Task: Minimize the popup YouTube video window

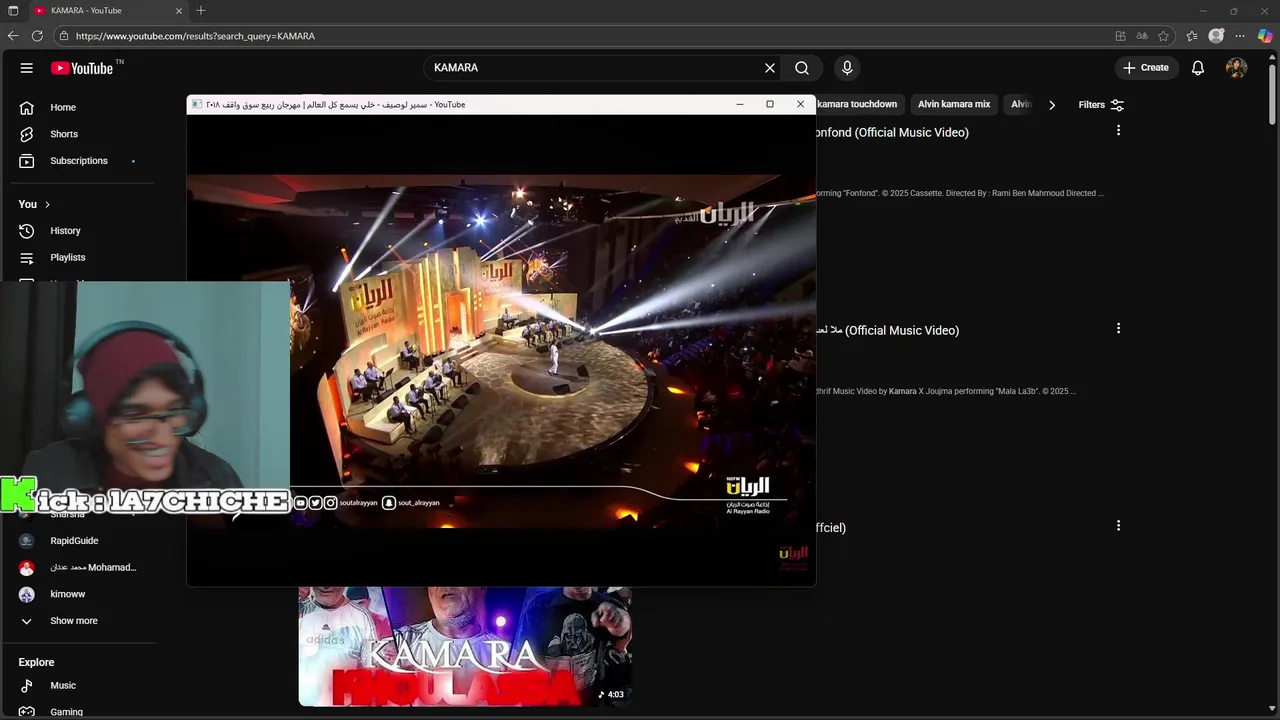Action: (x=740, y=104)
